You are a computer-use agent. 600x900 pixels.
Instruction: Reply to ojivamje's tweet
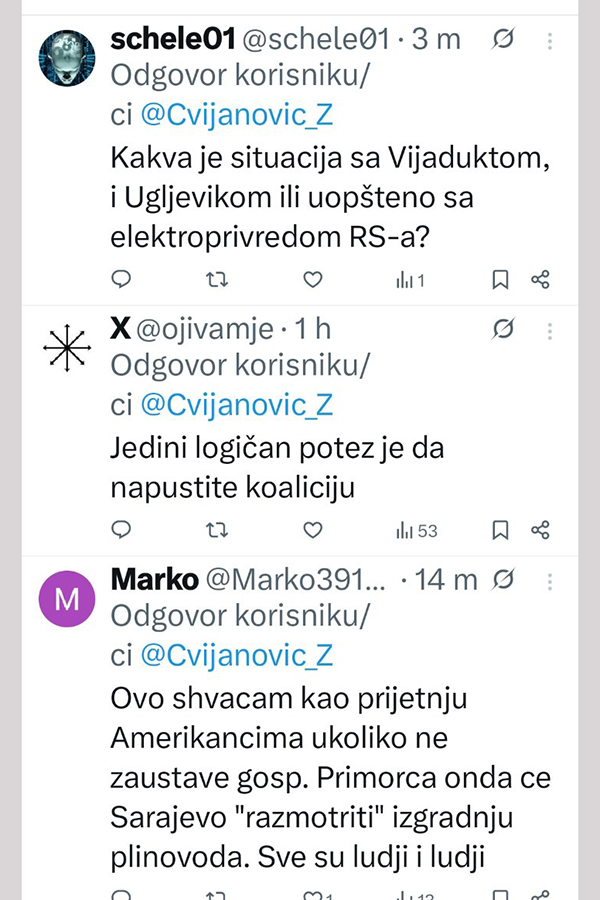coord(121,530)
